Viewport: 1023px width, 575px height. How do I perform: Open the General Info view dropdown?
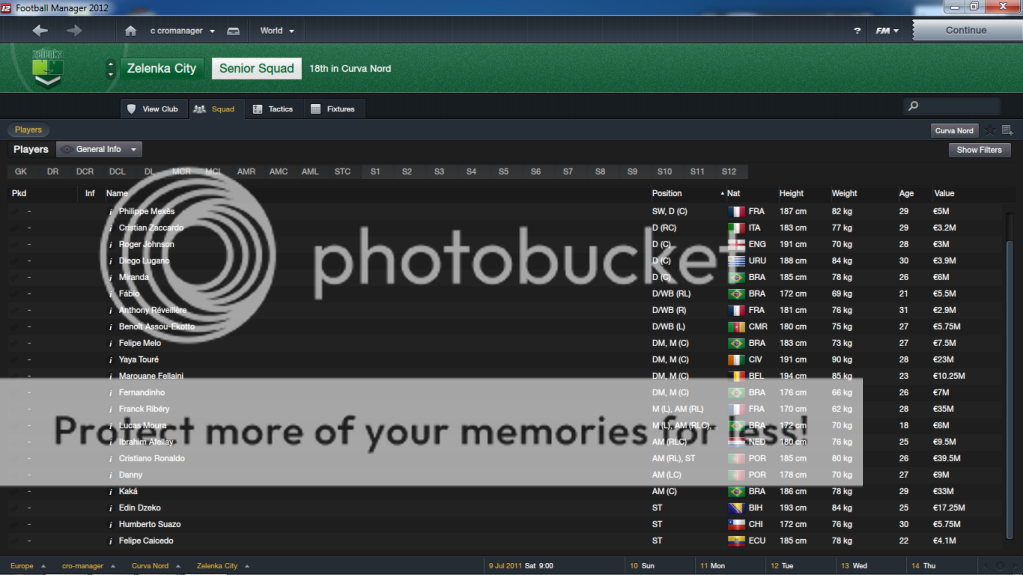point(99,149)
